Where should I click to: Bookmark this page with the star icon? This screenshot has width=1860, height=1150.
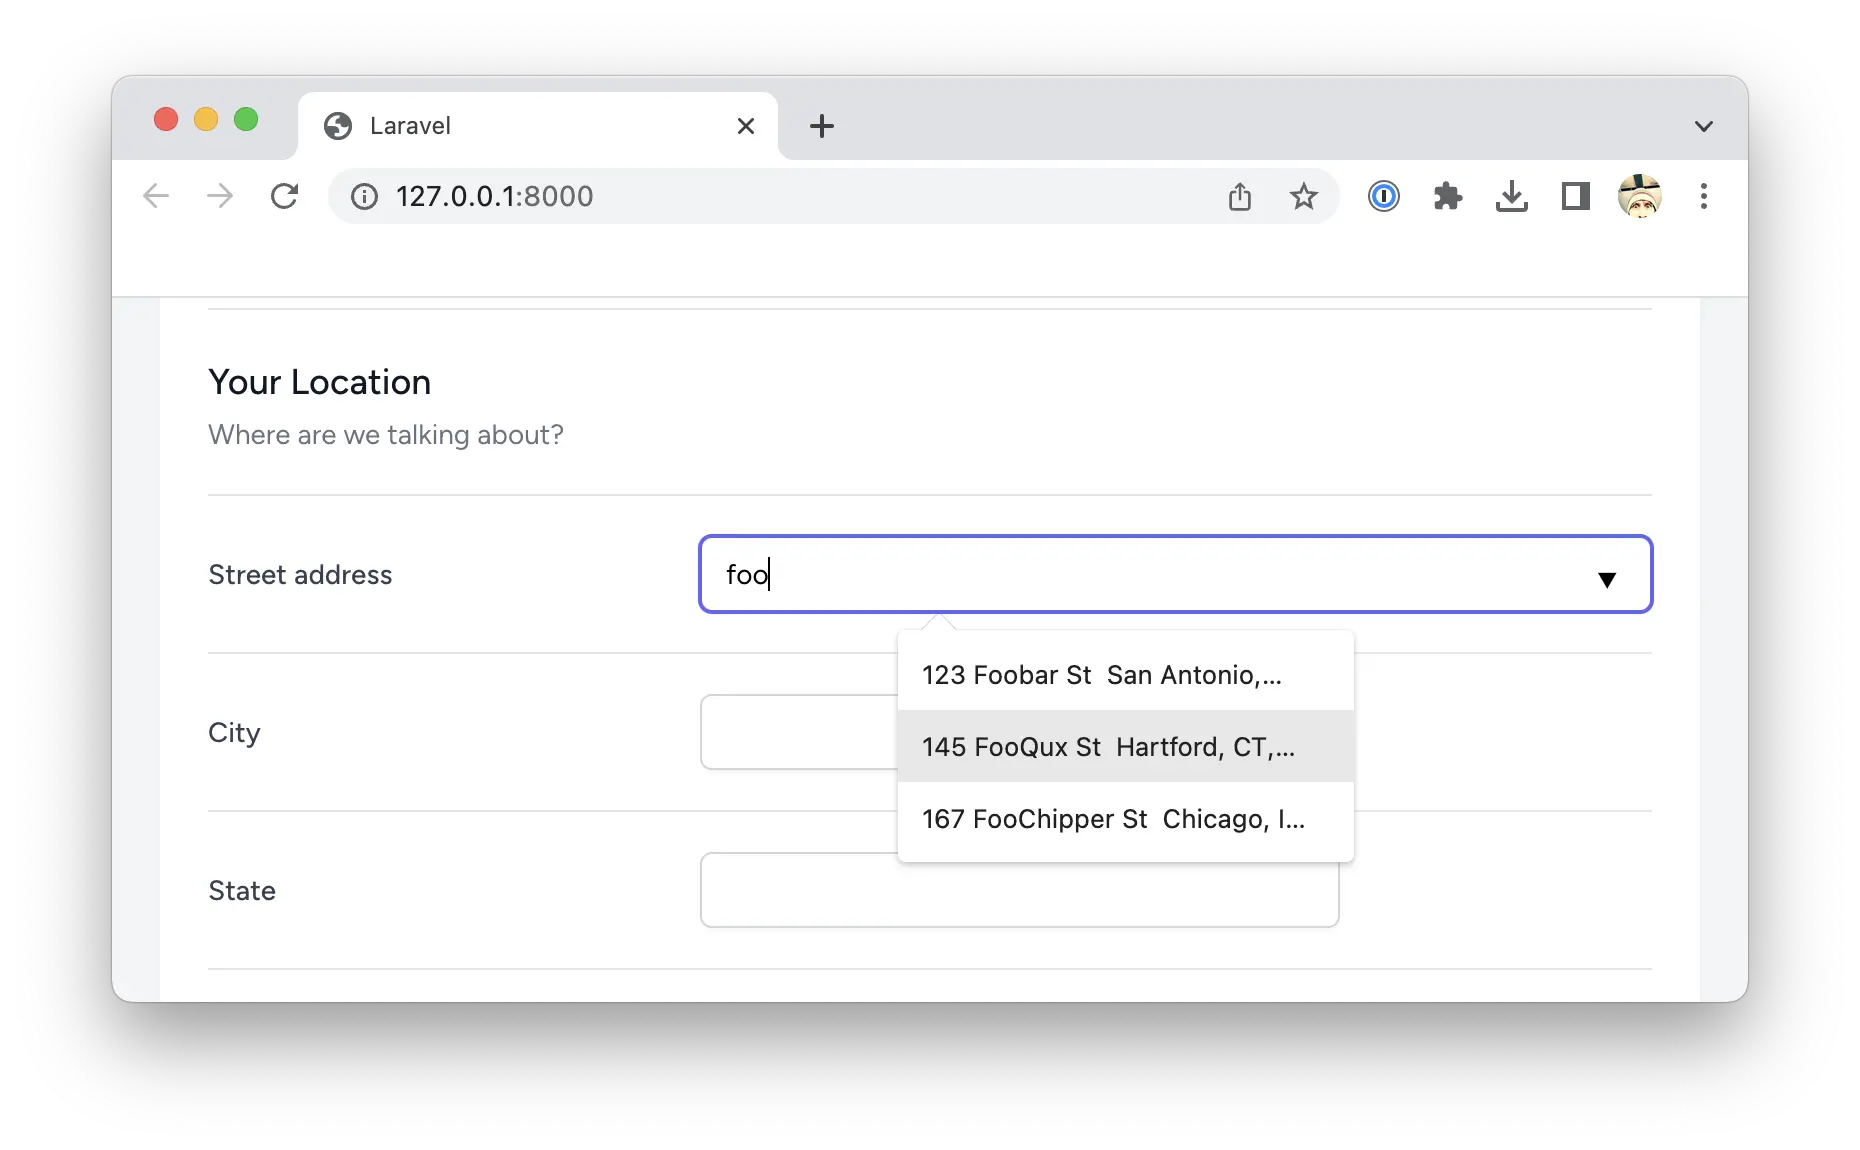pos(1303,196)
